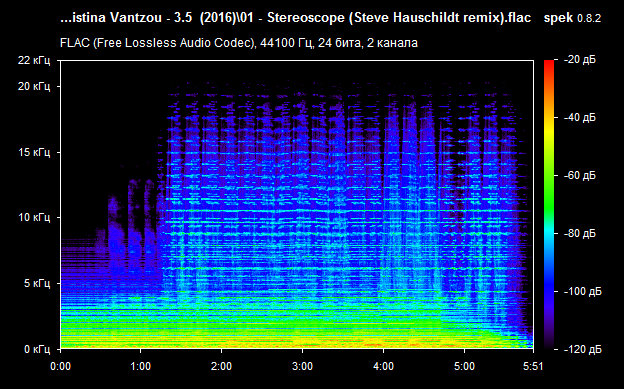Click the '10 кГц' frequency axis label
This screenshot has height=389, width=624.
[34, 218]
